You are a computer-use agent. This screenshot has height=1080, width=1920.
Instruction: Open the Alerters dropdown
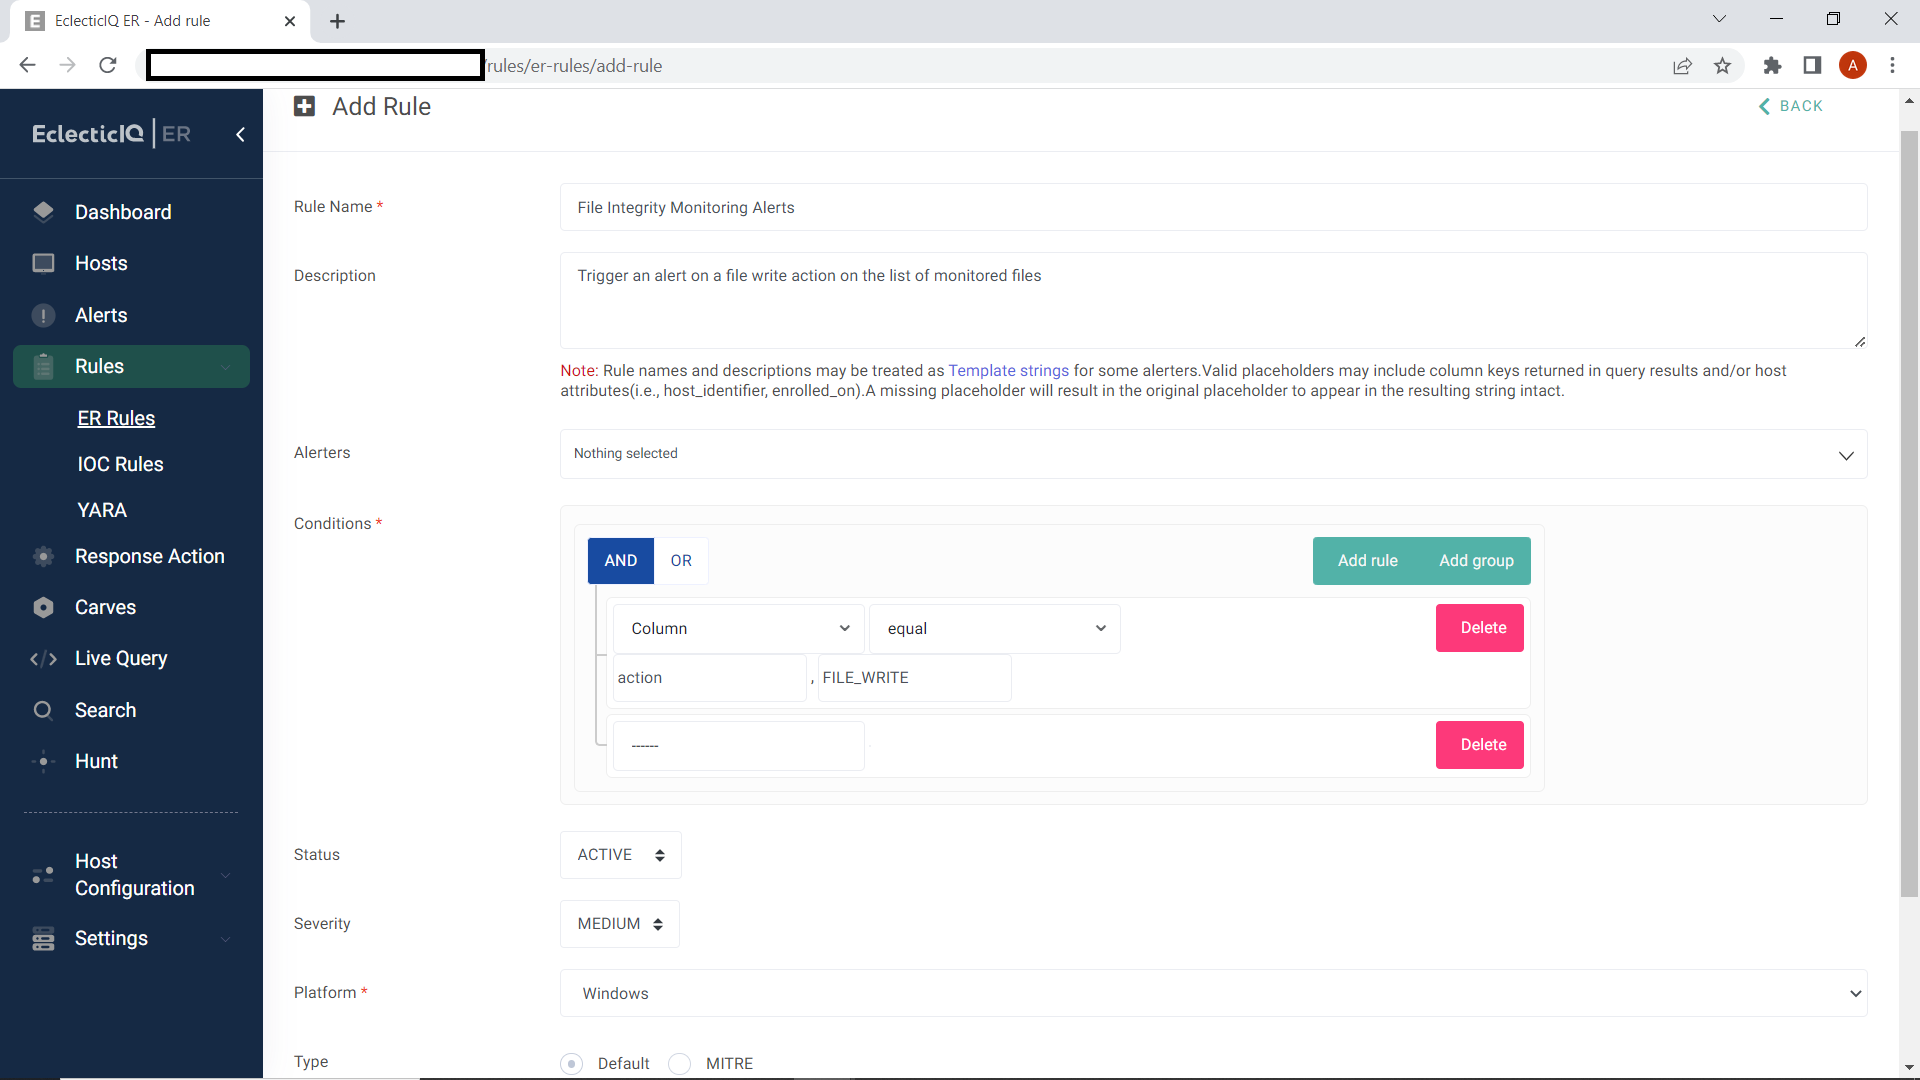(1213, 454)
